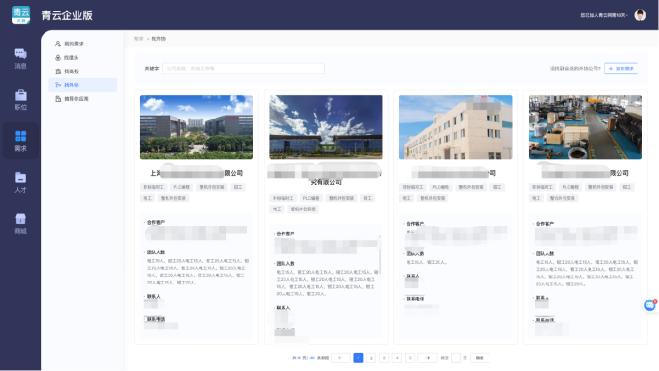Screen dimensions: 659x371
Task: Select the 需求 grid sidebar icon
Action: click(21, 141)
